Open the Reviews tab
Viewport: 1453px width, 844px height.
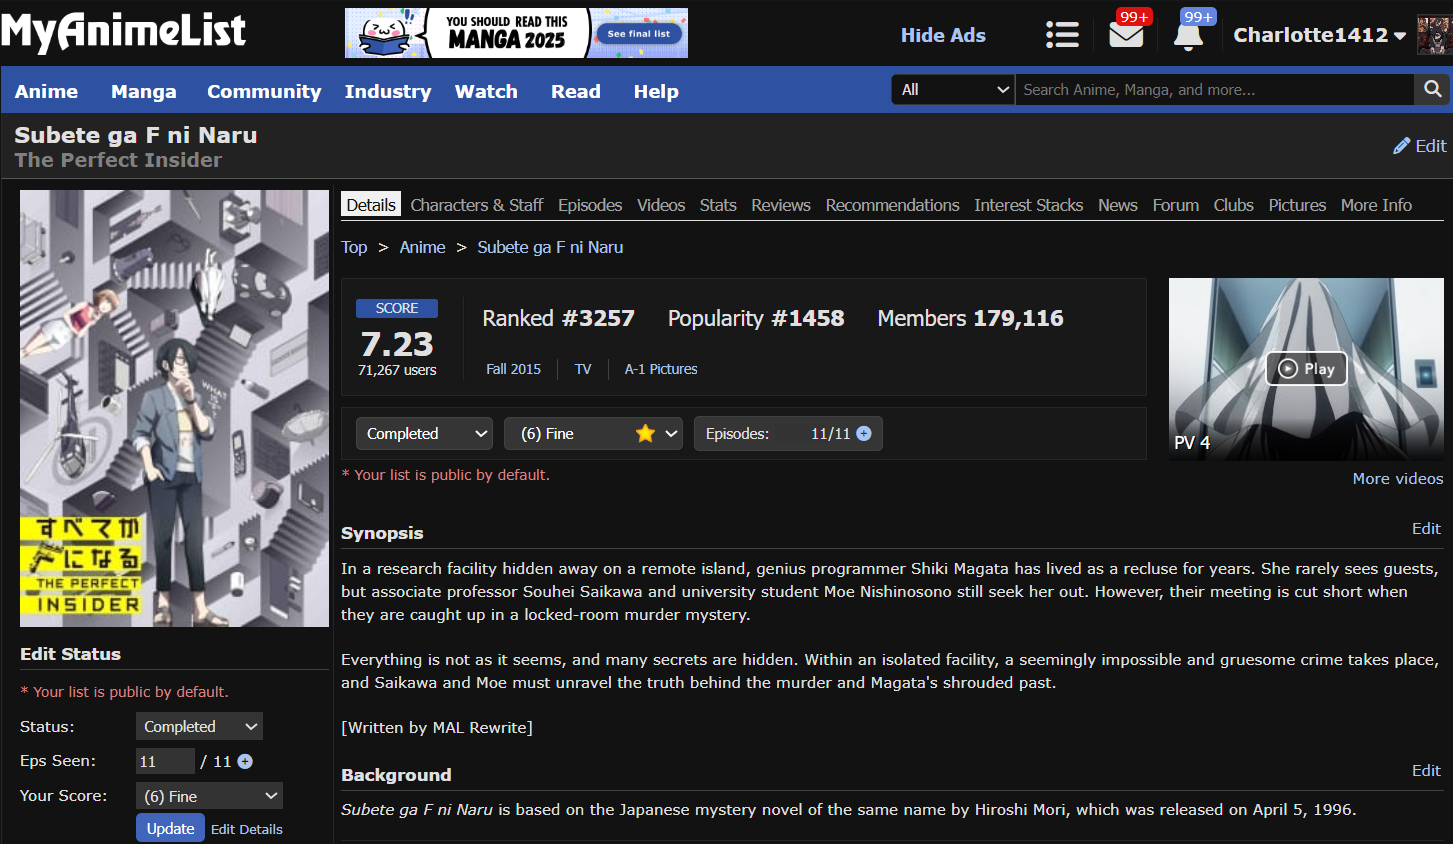tap(780, 205)
